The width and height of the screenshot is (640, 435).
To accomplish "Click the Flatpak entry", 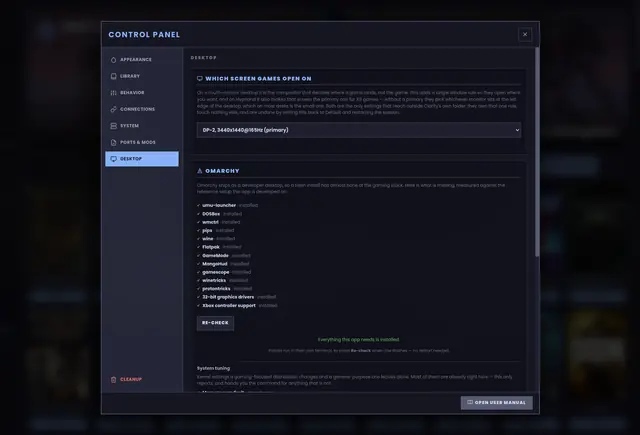I will (219, 247).
